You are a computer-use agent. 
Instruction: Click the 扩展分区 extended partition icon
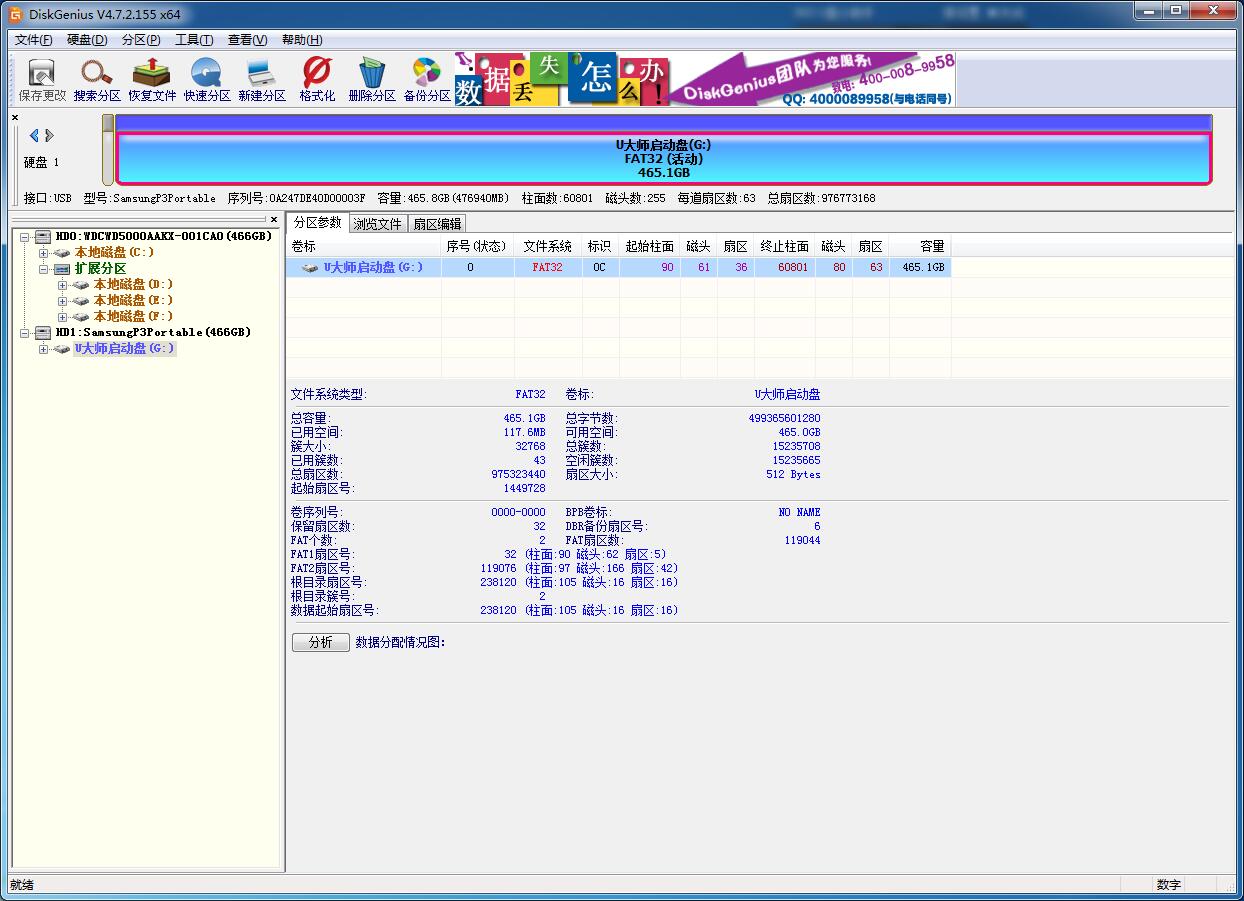pos(63,269)
